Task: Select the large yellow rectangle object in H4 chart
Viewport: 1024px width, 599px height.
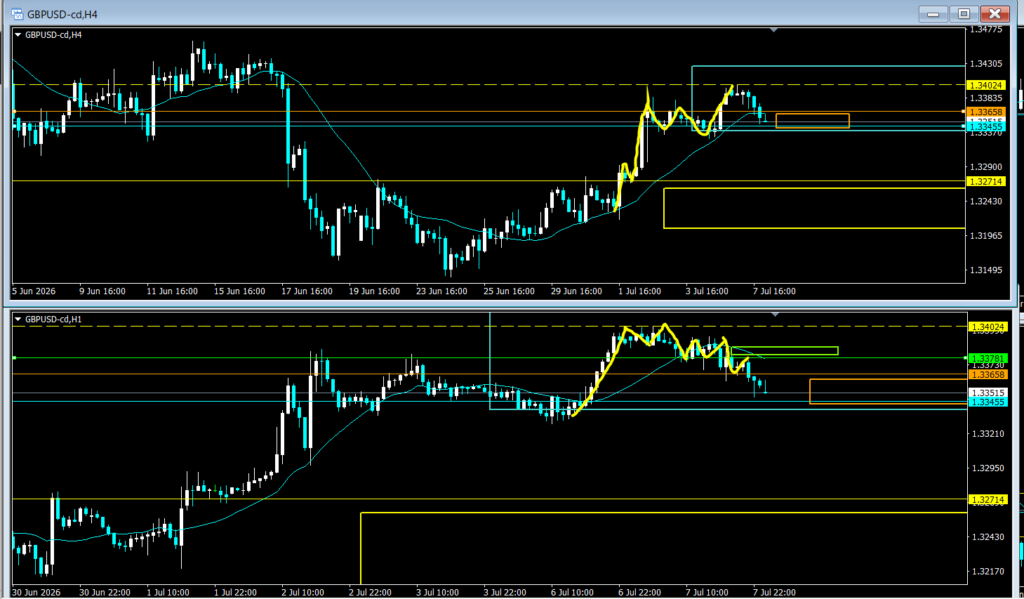Action: point(814,208)
